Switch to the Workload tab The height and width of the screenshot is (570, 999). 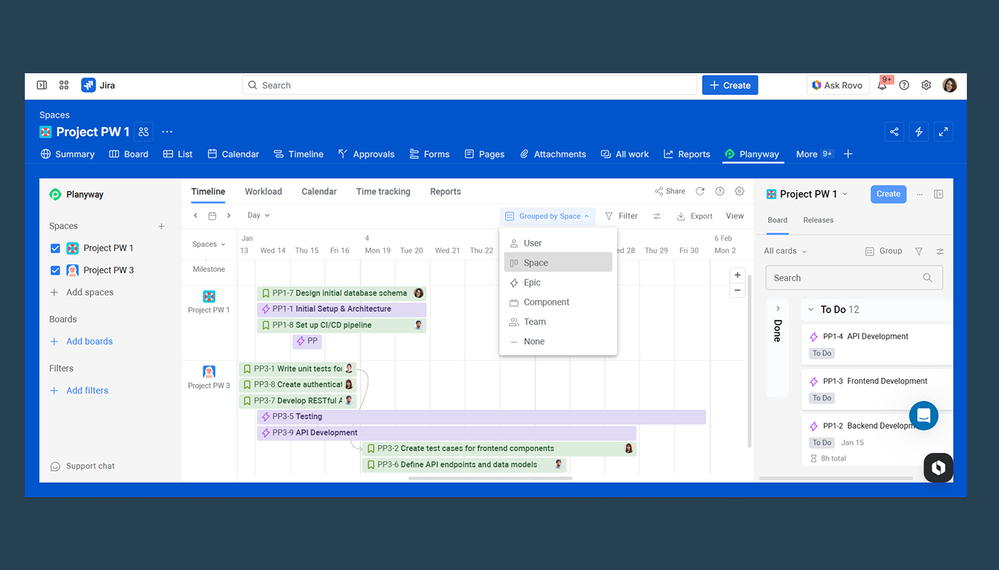263,192
